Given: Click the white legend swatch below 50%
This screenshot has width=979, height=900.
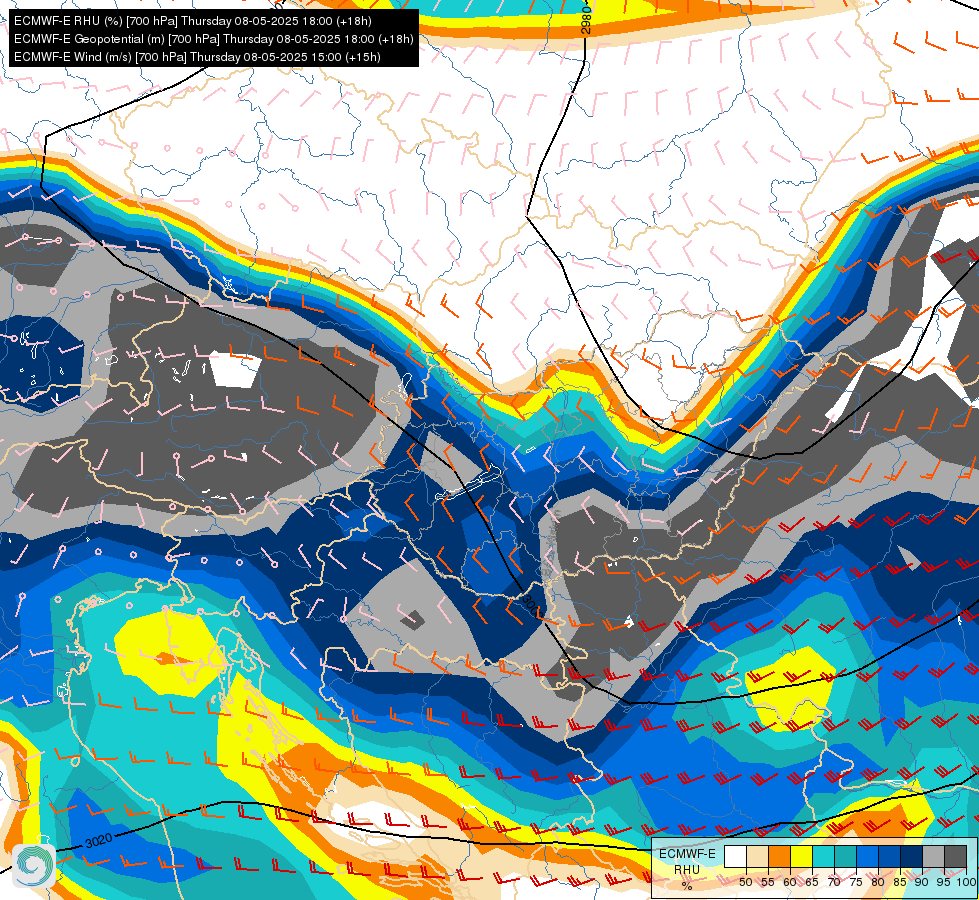Looking at the screenshot, I should 735,856.
